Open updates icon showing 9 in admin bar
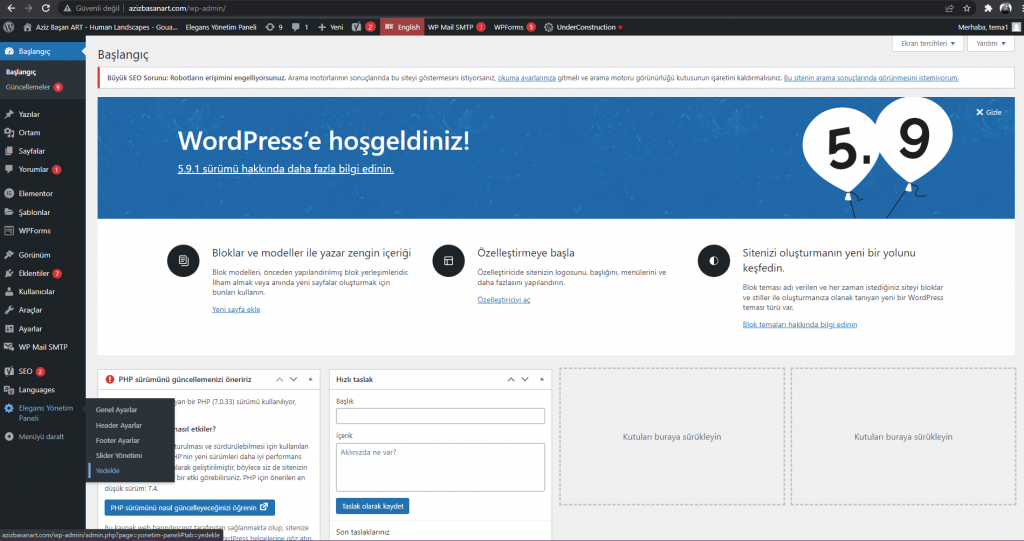The width and height of the screenshot is (1024, 541). tap(270, 27)
